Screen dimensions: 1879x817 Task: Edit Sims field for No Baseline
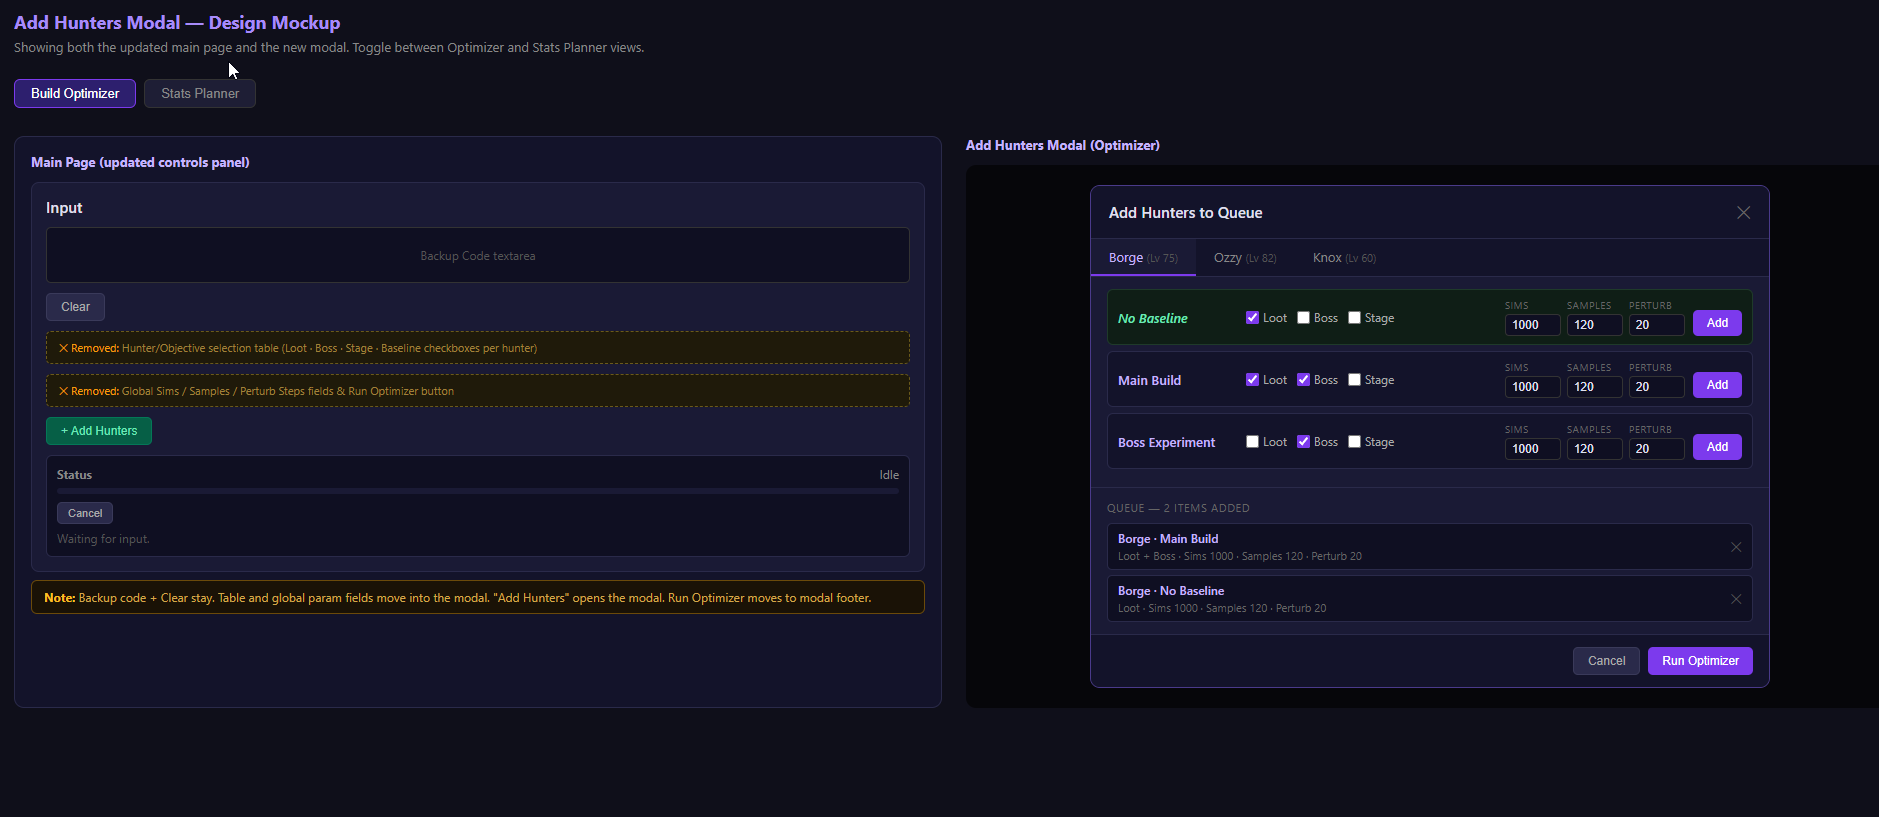(x=1531, y=325)
